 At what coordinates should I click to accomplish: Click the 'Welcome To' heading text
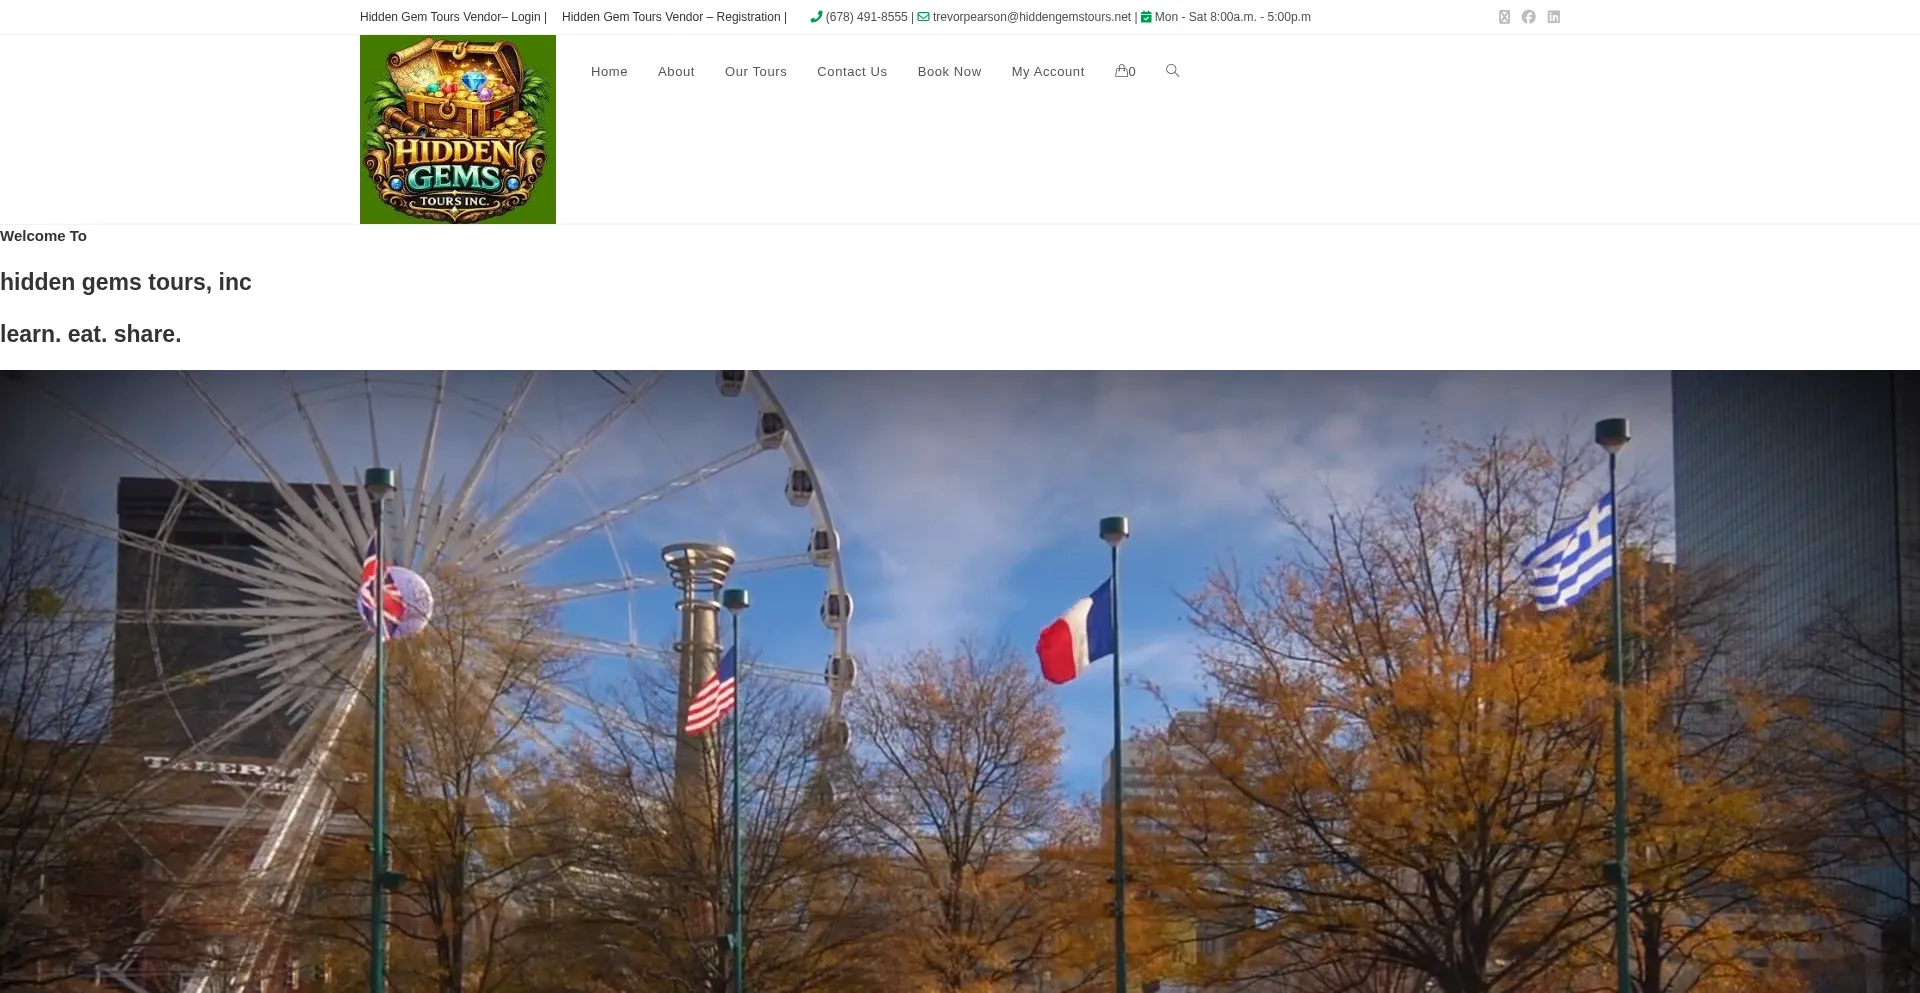tap(43, 236)
